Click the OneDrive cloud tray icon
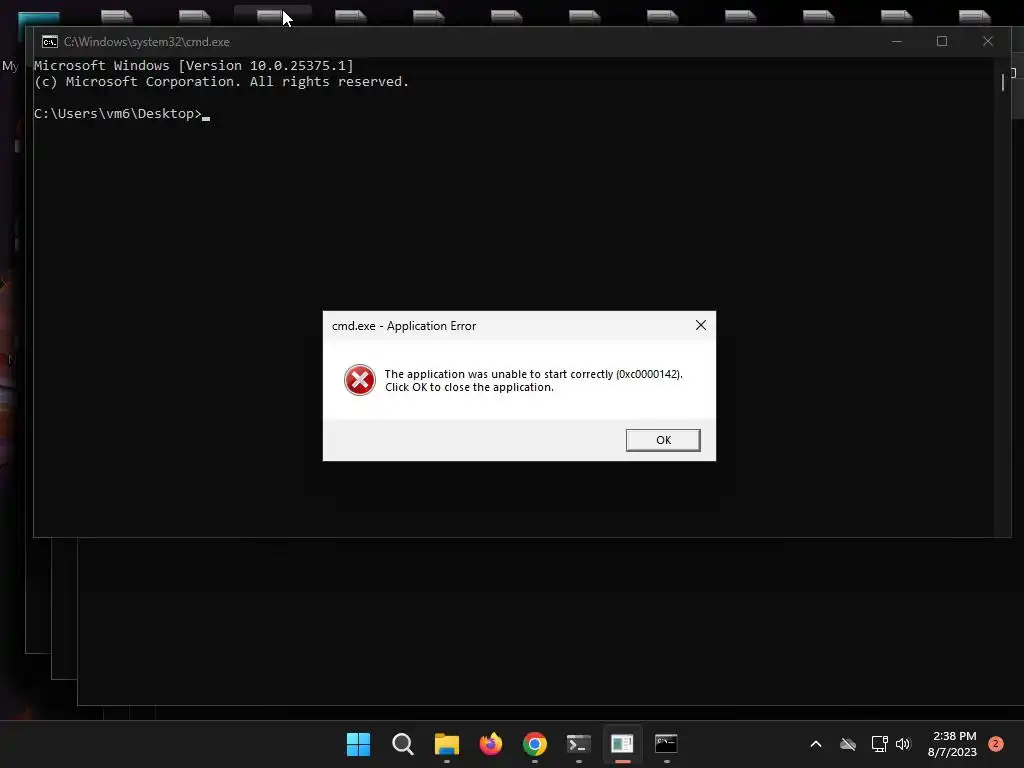The width and height of the screenshot is (1024, 768). tap(848, 744)
